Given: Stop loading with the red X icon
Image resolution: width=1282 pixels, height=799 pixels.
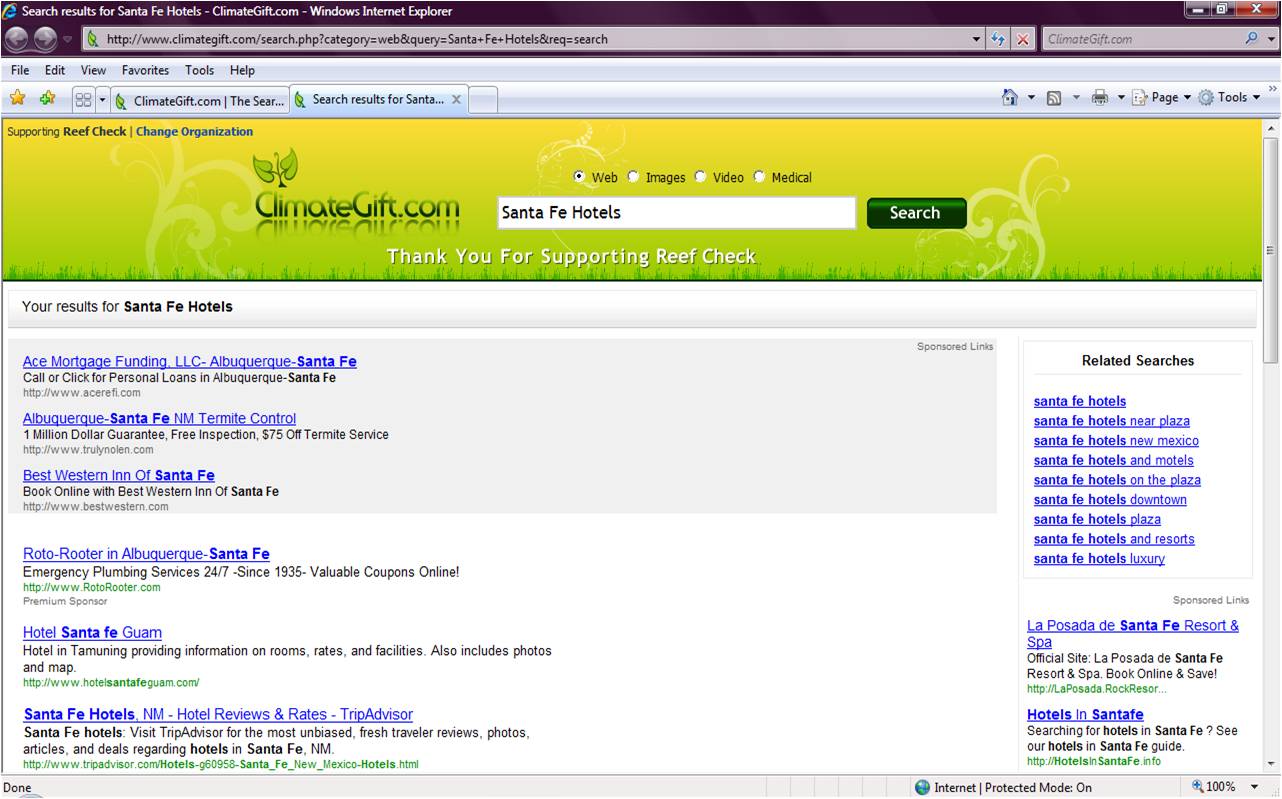Looking at the screenshot, I should click(x=1022, y=40).
